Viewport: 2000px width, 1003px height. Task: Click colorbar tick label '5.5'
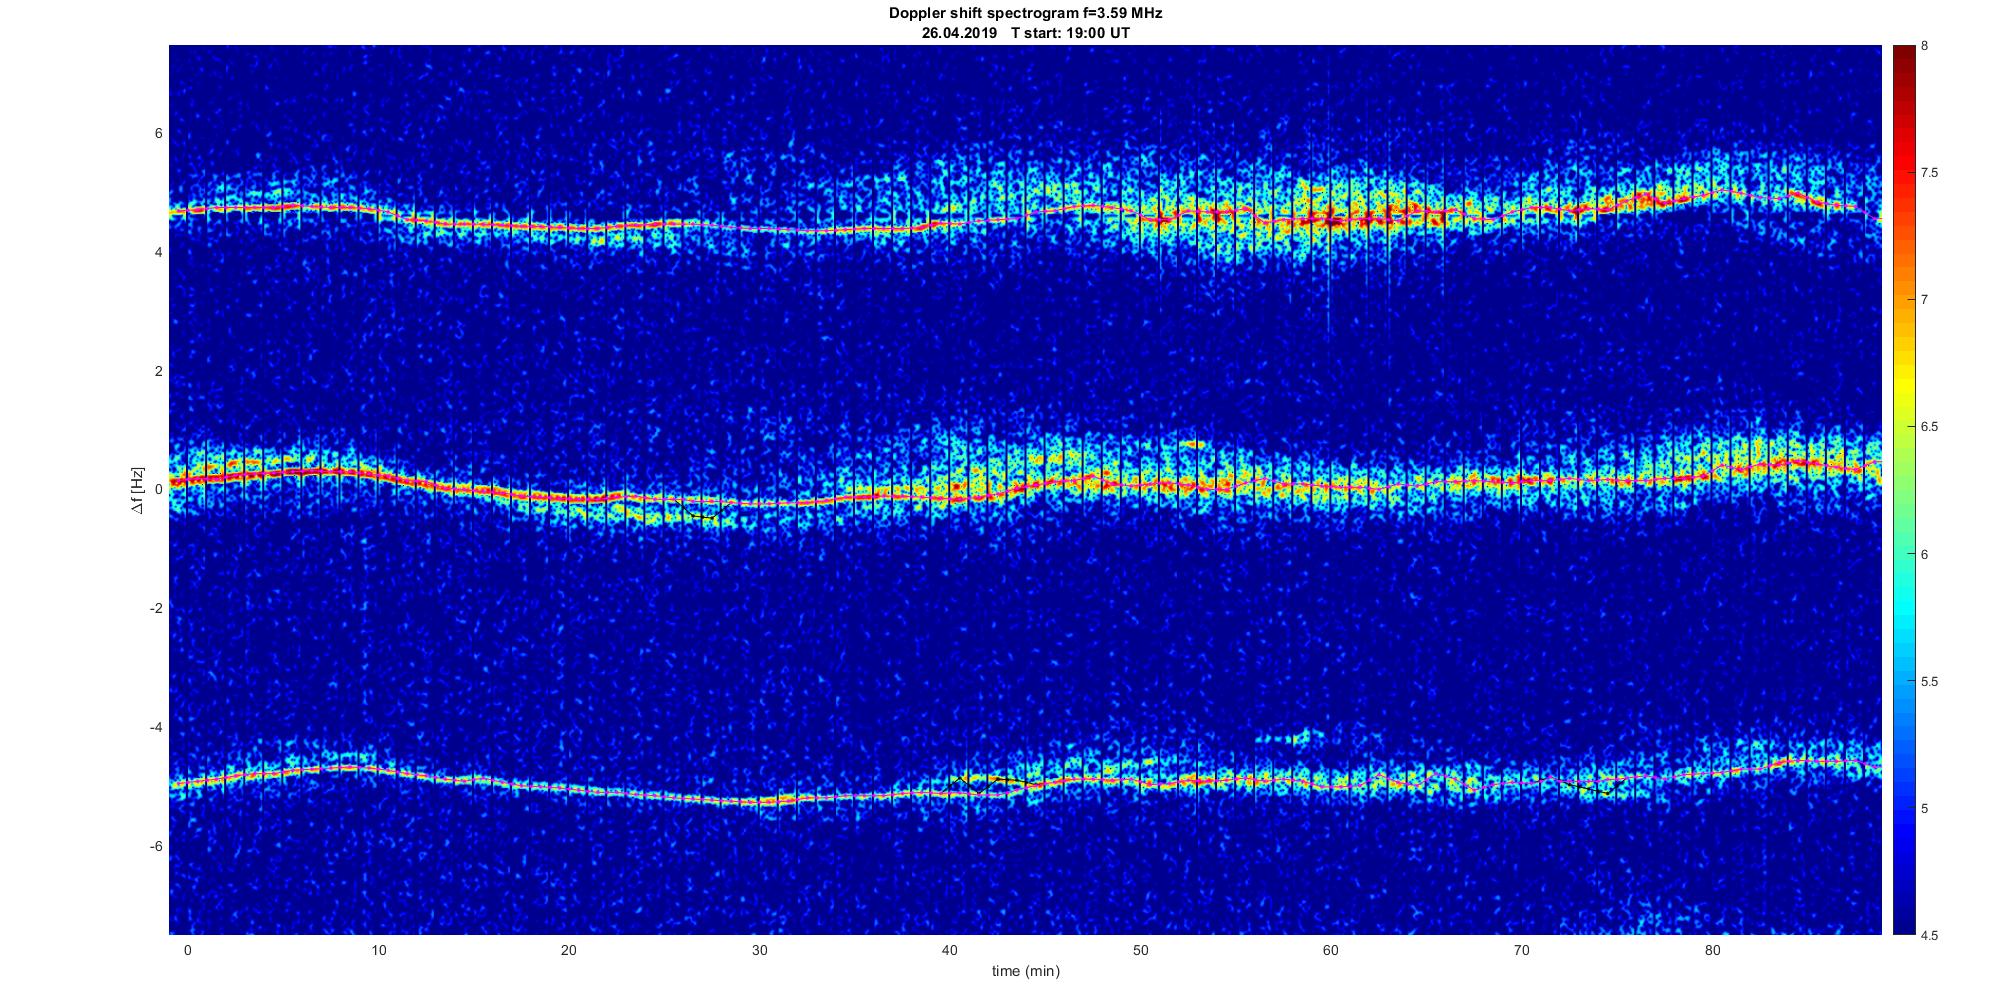[x=1929, y=682]
